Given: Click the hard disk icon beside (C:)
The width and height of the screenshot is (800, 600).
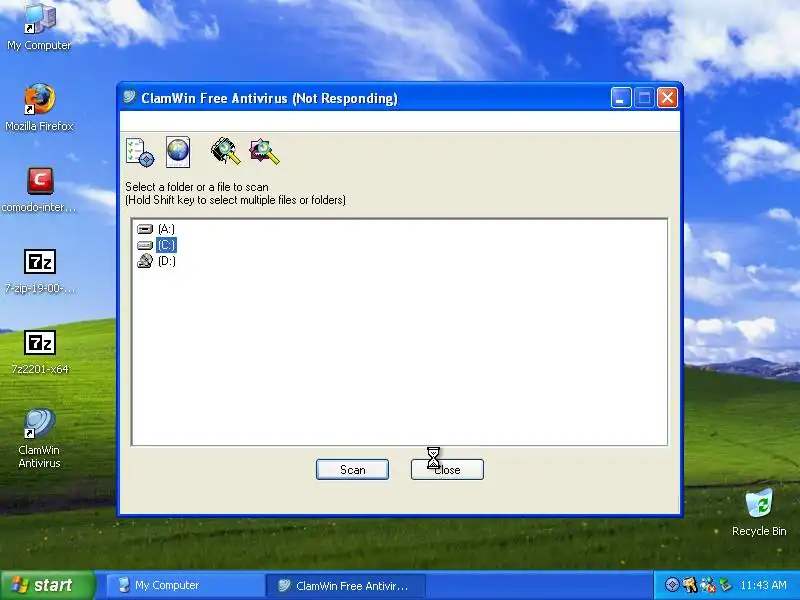Looking at the screenshot, I should tap(145, 245).
